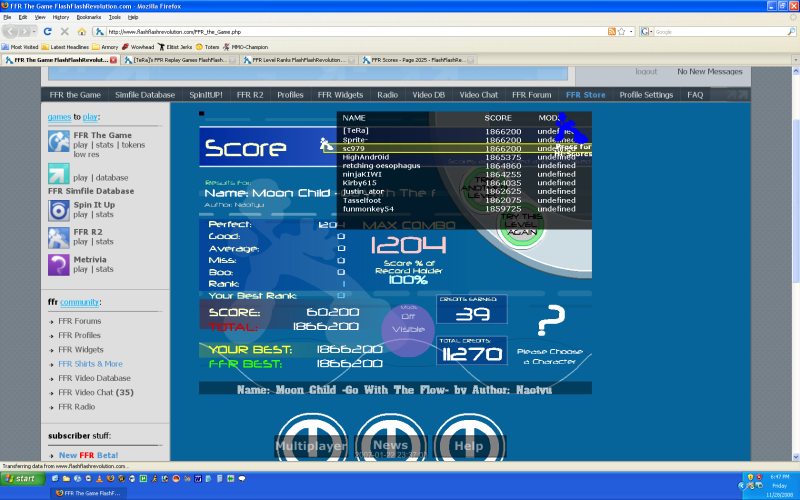Click the Firefox home button
The image size is (800, 500).
(82, 31)
